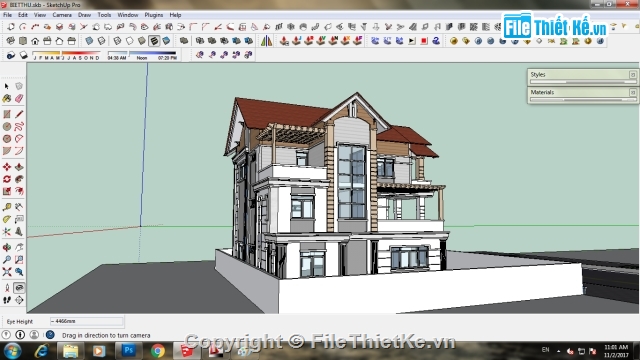This screenshot has width=640, height=360.
Task: Choose the Offset tool
Action: tap(19, 191)
